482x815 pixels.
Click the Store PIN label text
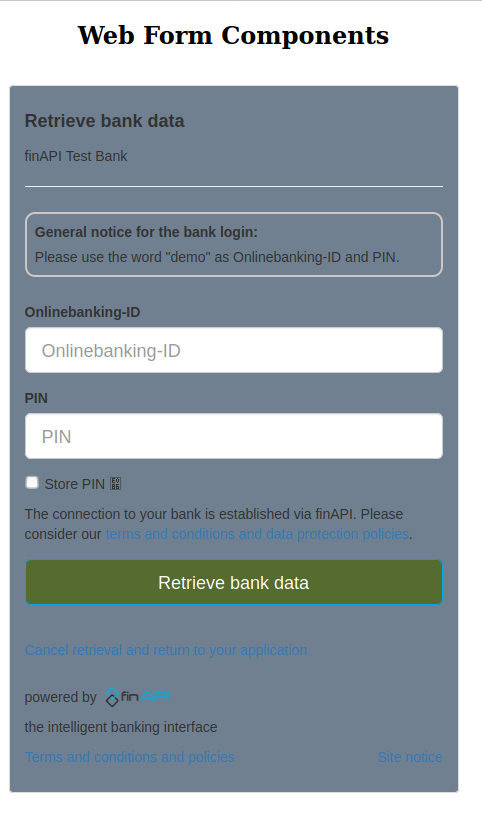click(x=74, y=484)
